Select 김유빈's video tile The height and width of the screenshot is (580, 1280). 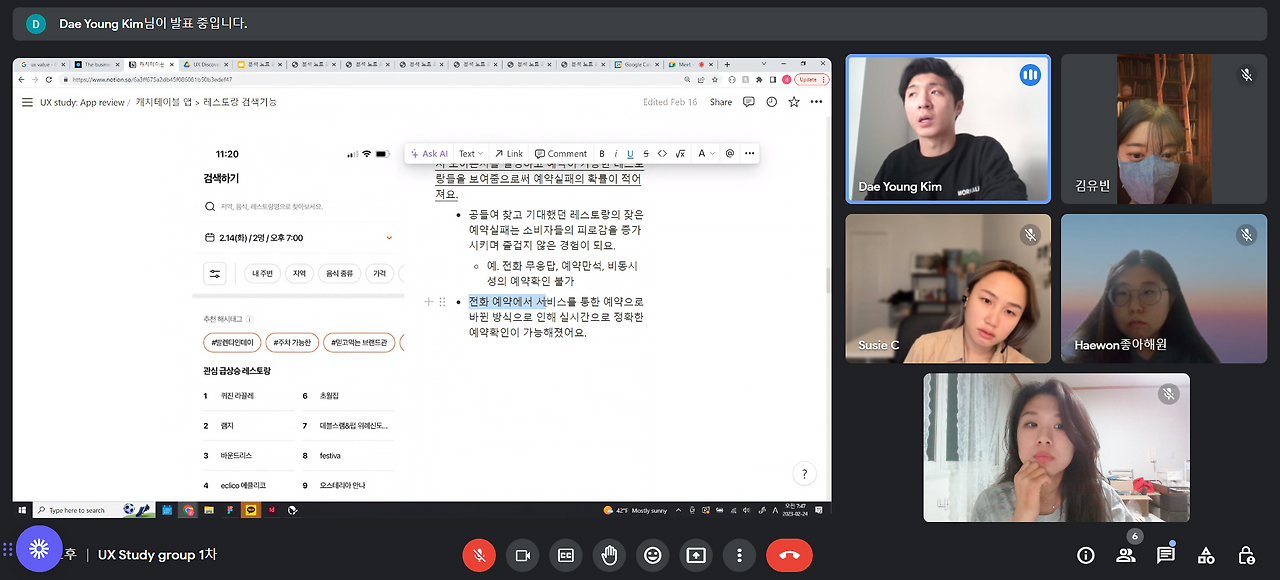pos(1164,128)
